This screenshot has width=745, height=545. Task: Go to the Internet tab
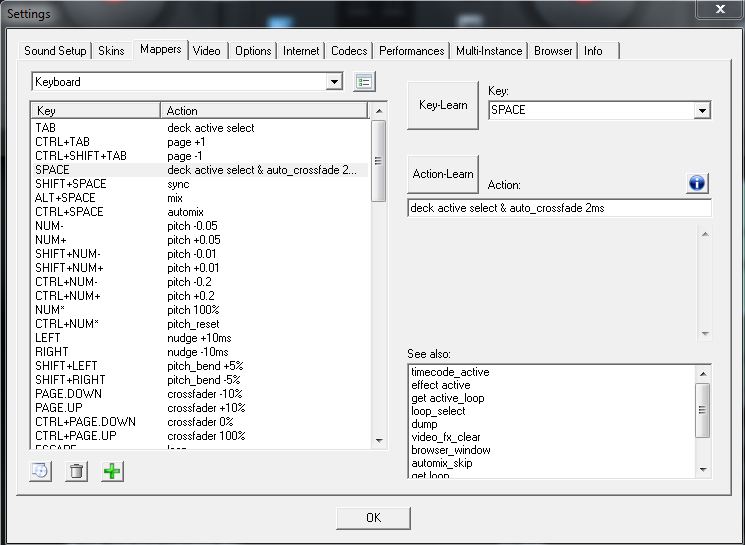[x=301, y=51]
